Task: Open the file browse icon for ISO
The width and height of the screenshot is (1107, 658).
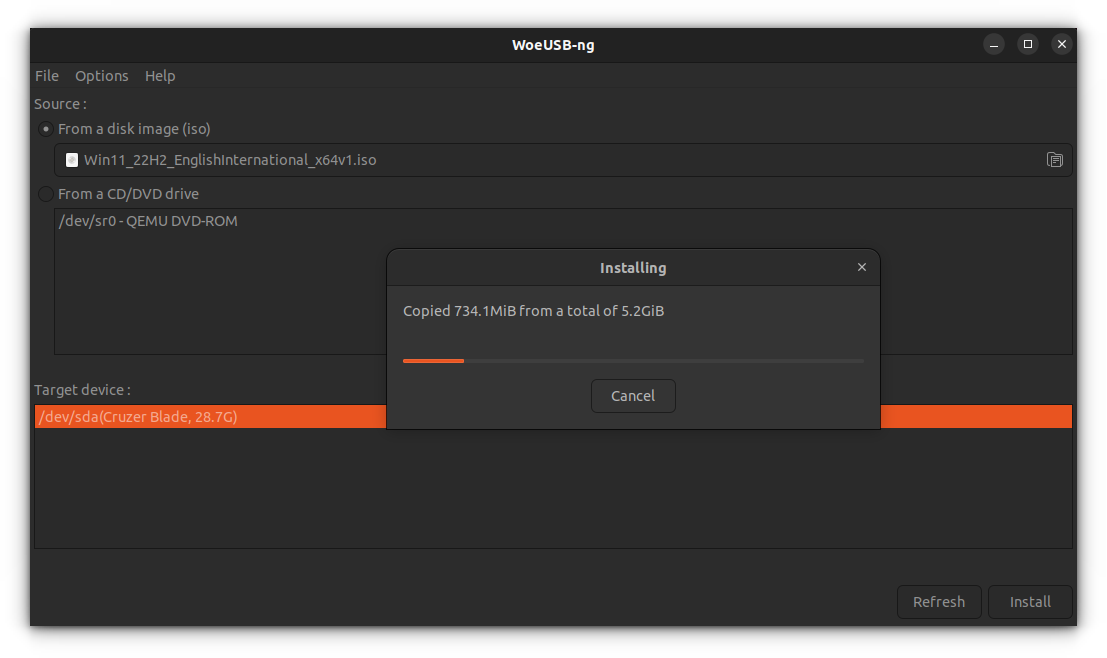Action: [x=1054, y=160]
